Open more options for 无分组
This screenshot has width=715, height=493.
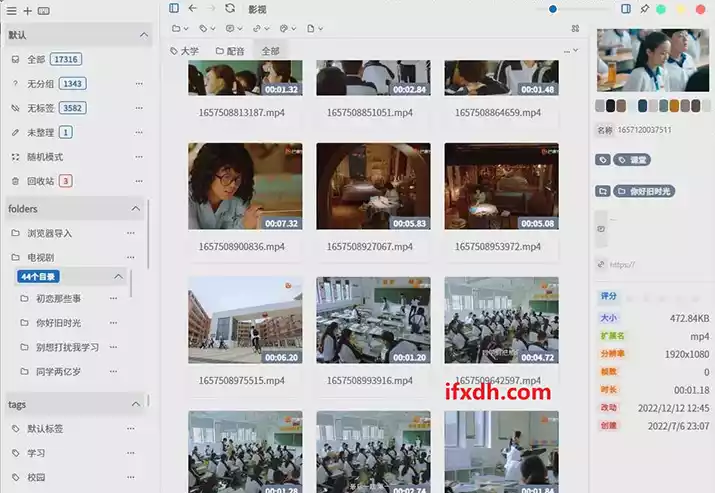coord(139,84)
